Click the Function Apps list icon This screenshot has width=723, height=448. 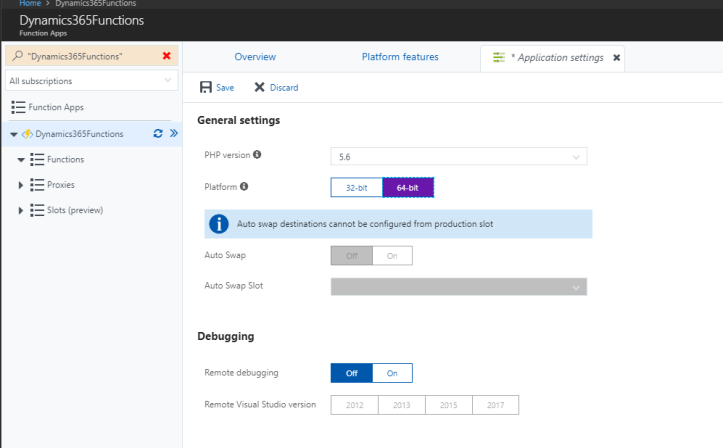(18, 107)
